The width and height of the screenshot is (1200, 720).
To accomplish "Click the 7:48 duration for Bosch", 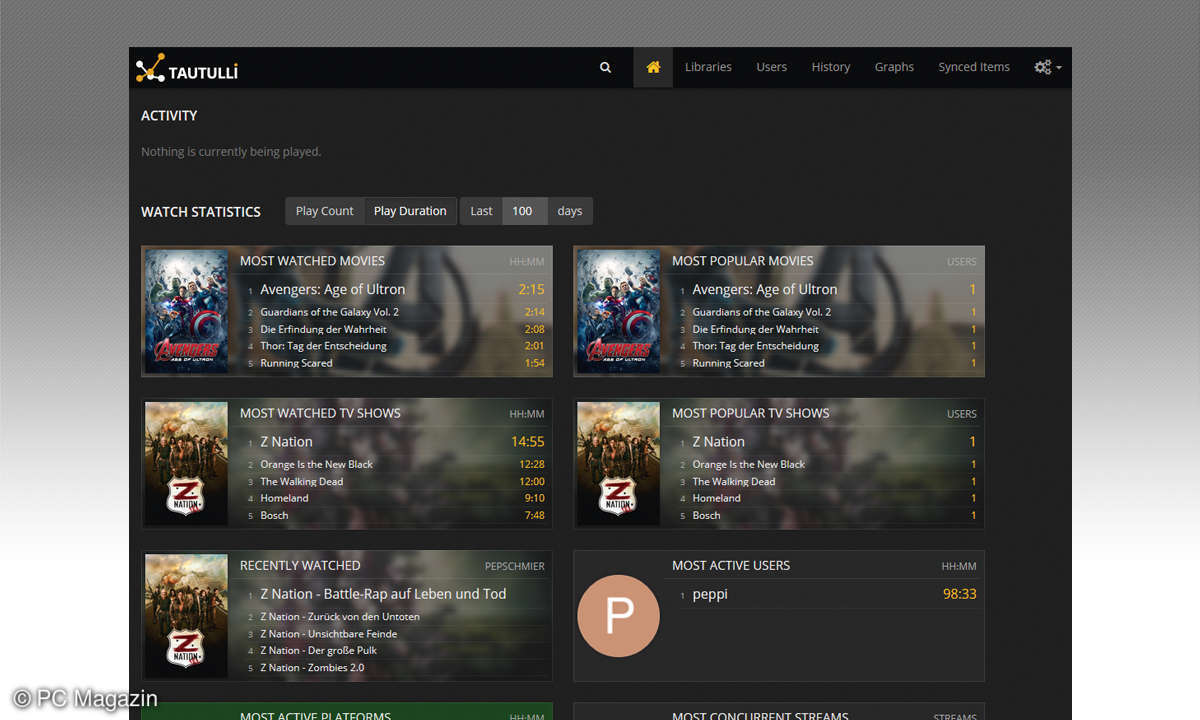I will [535, 515].
